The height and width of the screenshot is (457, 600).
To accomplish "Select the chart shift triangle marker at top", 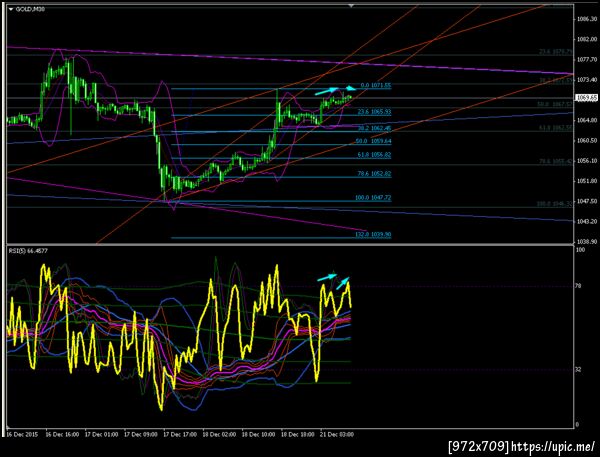I will coord(351,6).
